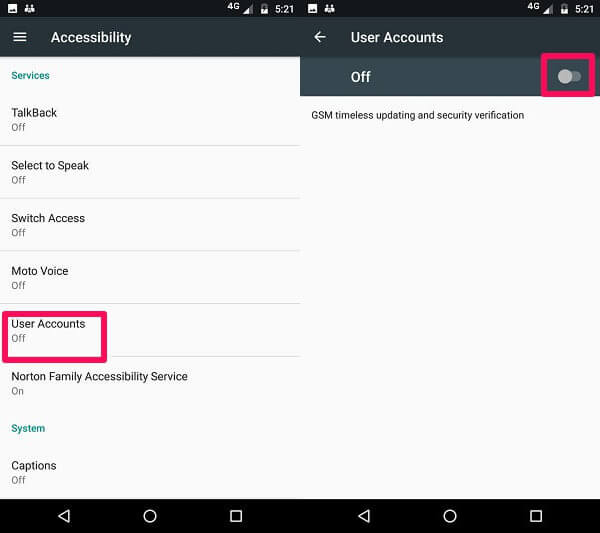600x533 pixels.
Task: Open Captions system setting
Action: [x=150, y=472]
